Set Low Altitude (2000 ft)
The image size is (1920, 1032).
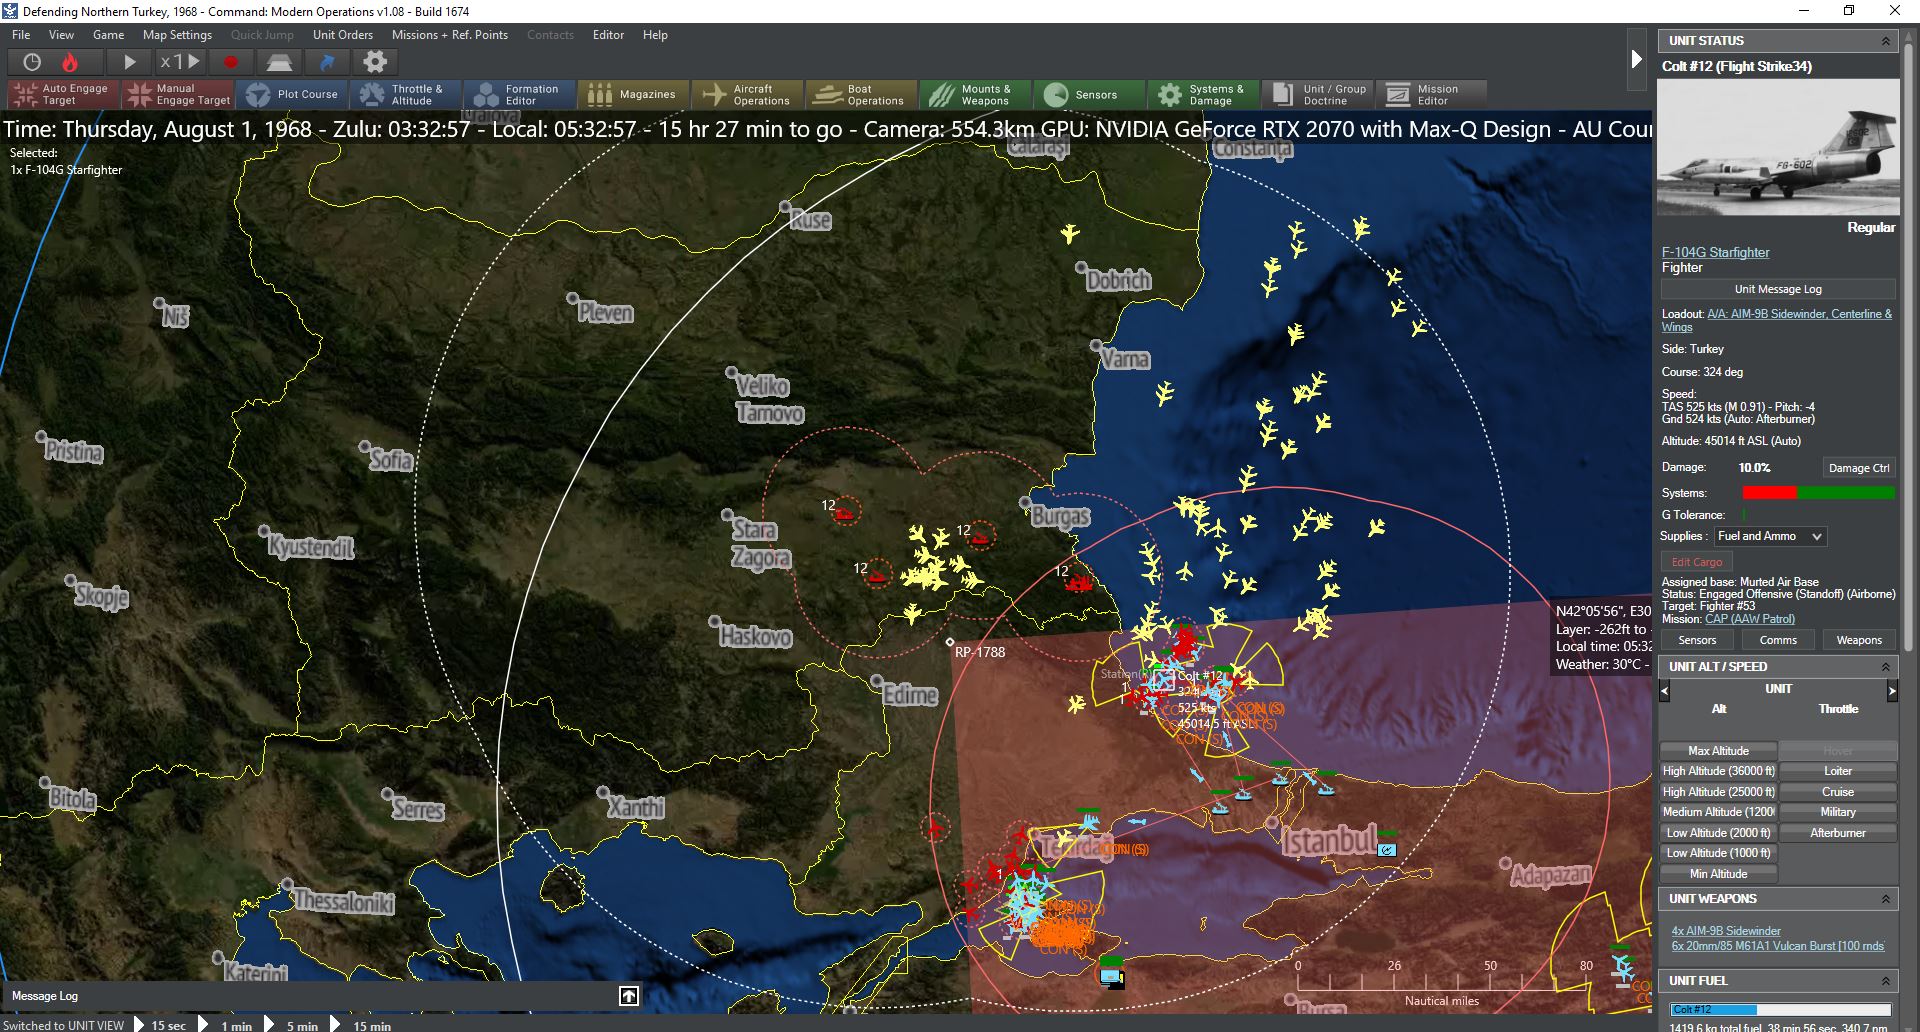tap(1718, 833)
